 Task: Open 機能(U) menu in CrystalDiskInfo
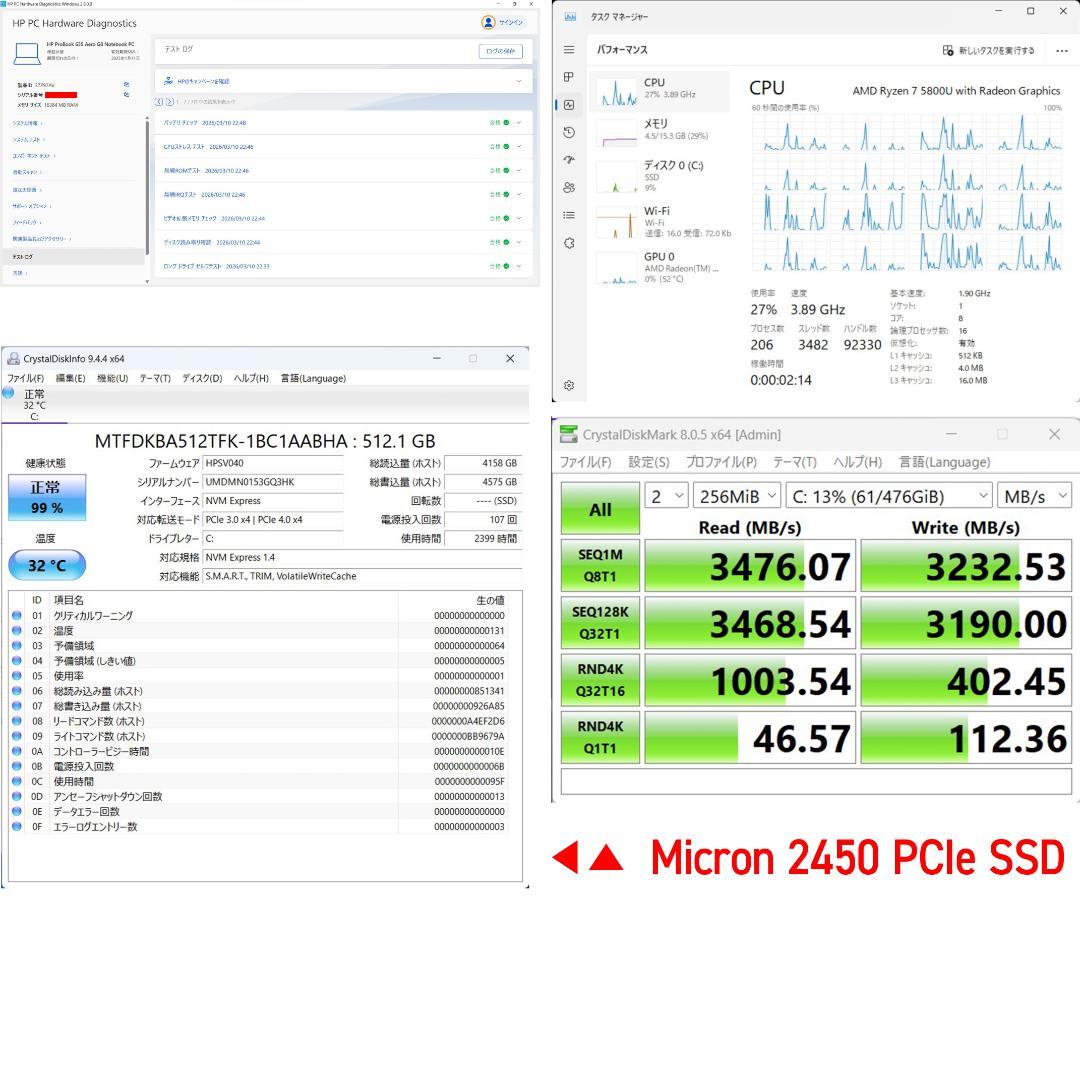pyautogui.click(x=112, y=378)
